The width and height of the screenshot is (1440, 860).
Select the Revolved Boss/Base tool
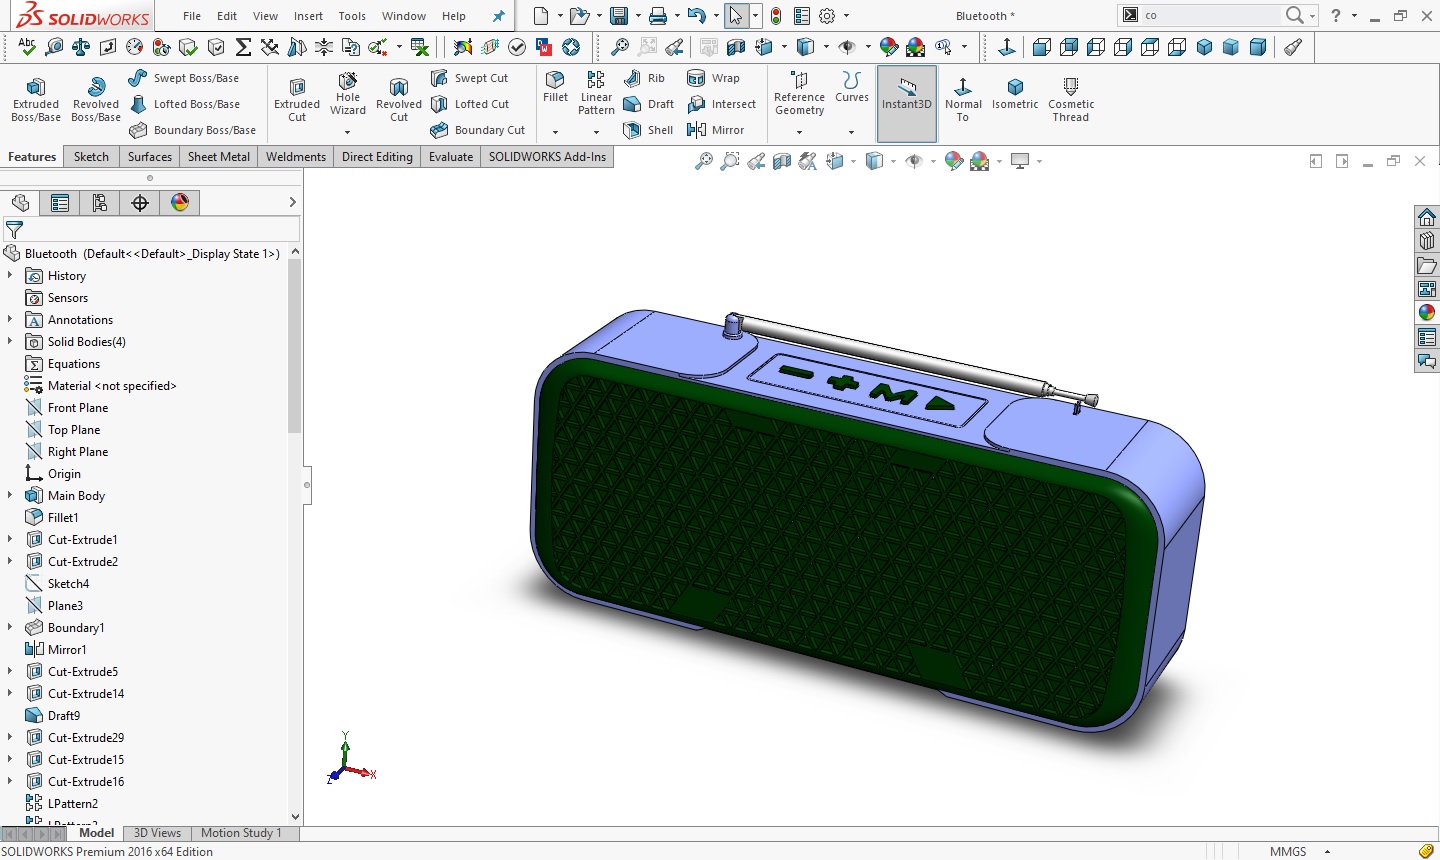pyautogui.click(x=96, y=100)
